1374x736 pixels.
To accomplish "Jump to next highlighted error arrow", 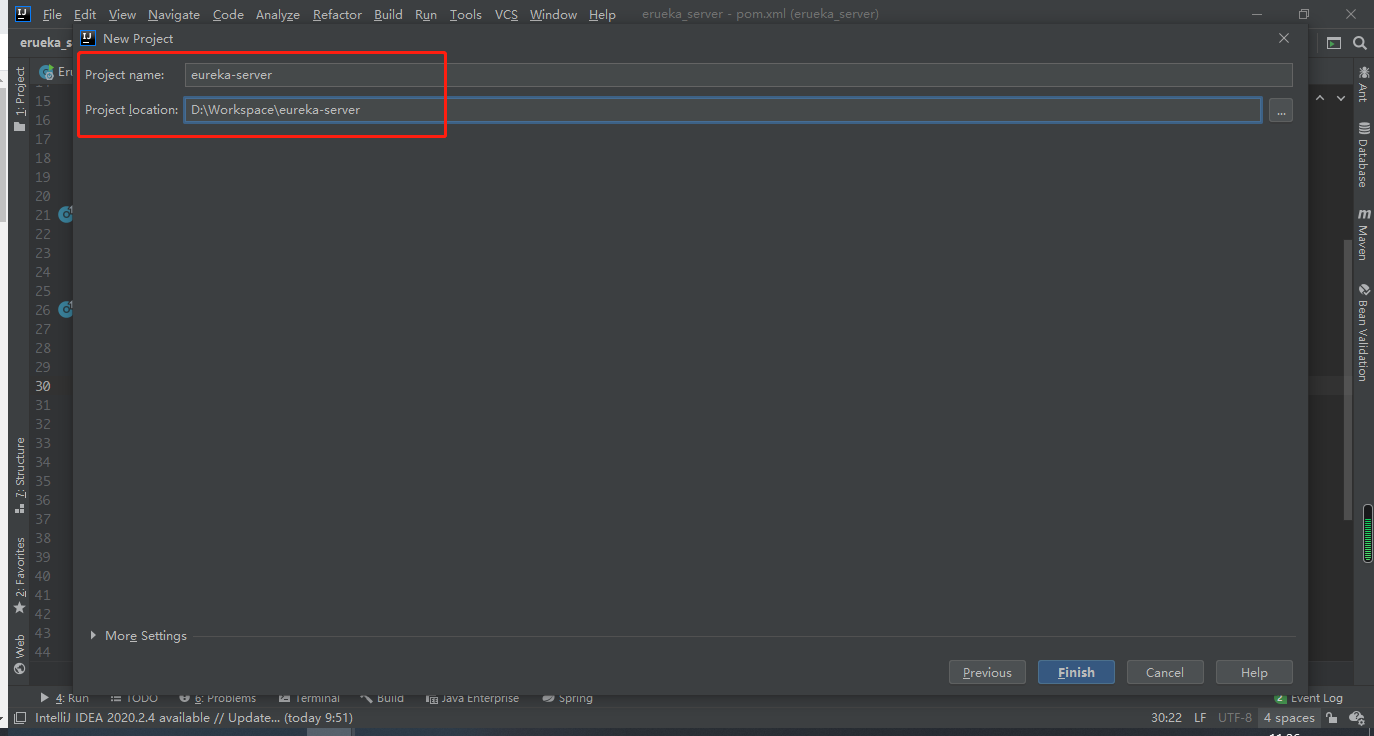I will pyautogui.click(x=1340, y=98).
